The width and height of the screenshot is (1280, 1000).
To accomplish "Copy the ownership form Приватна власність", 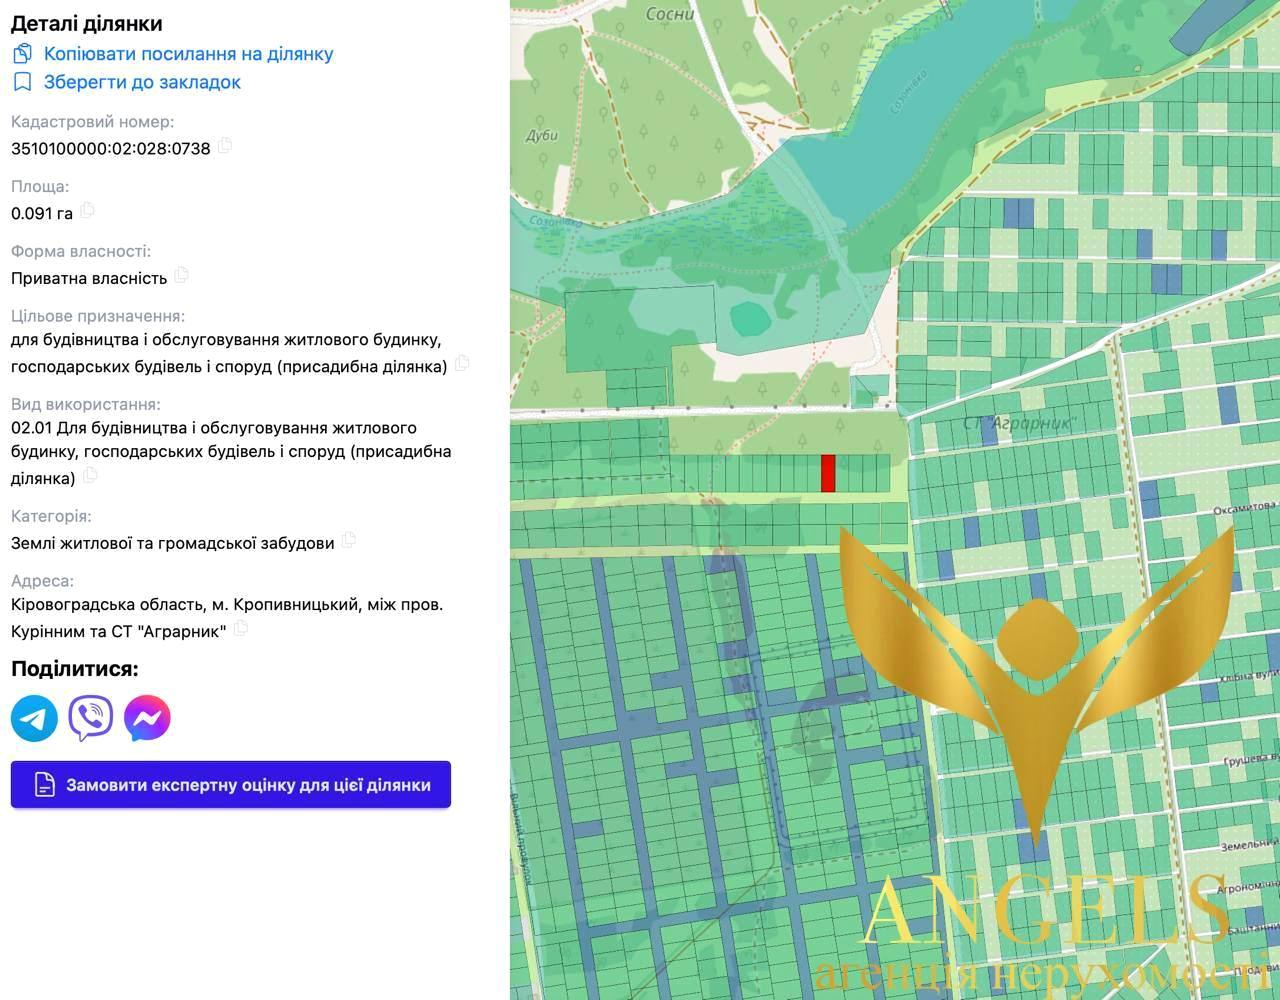I will [181, 275].
